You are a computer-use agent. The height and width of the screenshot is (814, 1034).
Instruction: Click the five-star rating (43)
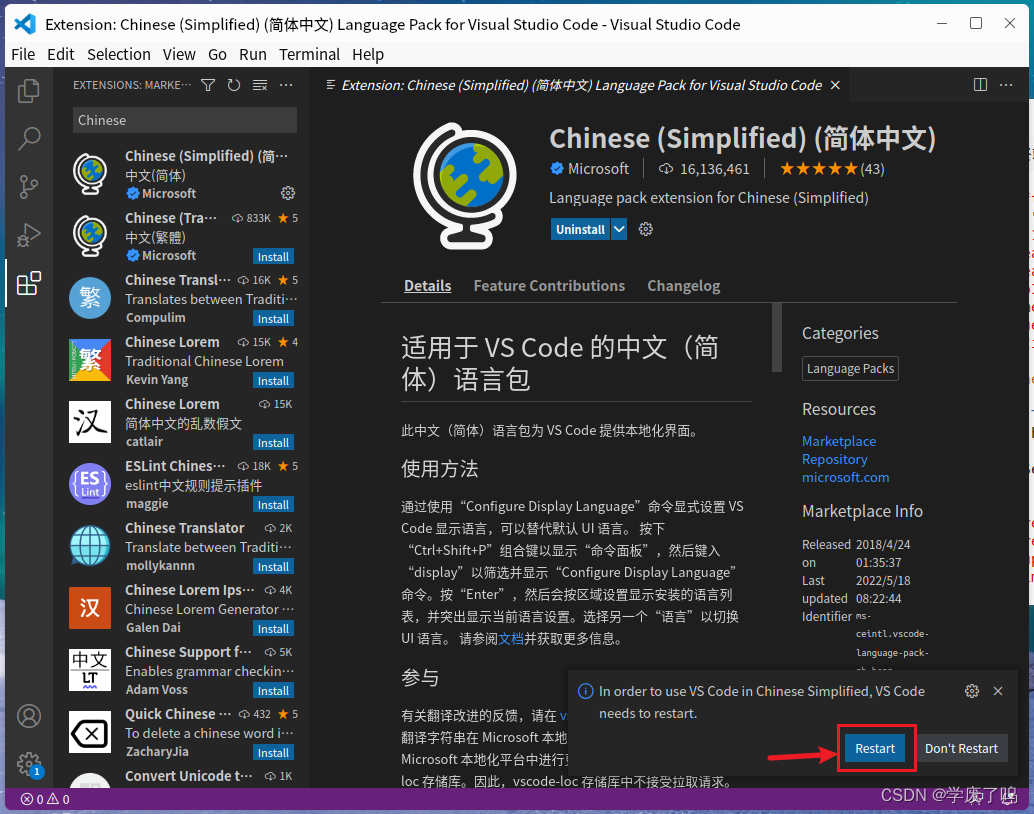pyautogui.click(x=832, y=169)
